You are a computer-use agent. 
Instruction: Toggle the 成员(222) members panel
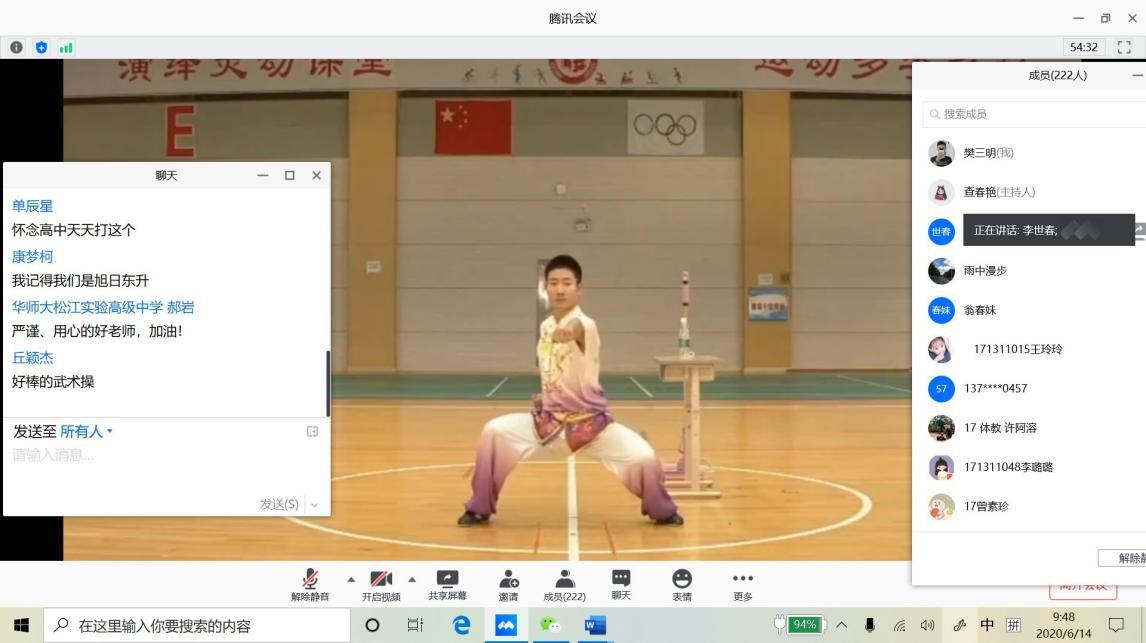pyautogui.click(x=564, y=585)
